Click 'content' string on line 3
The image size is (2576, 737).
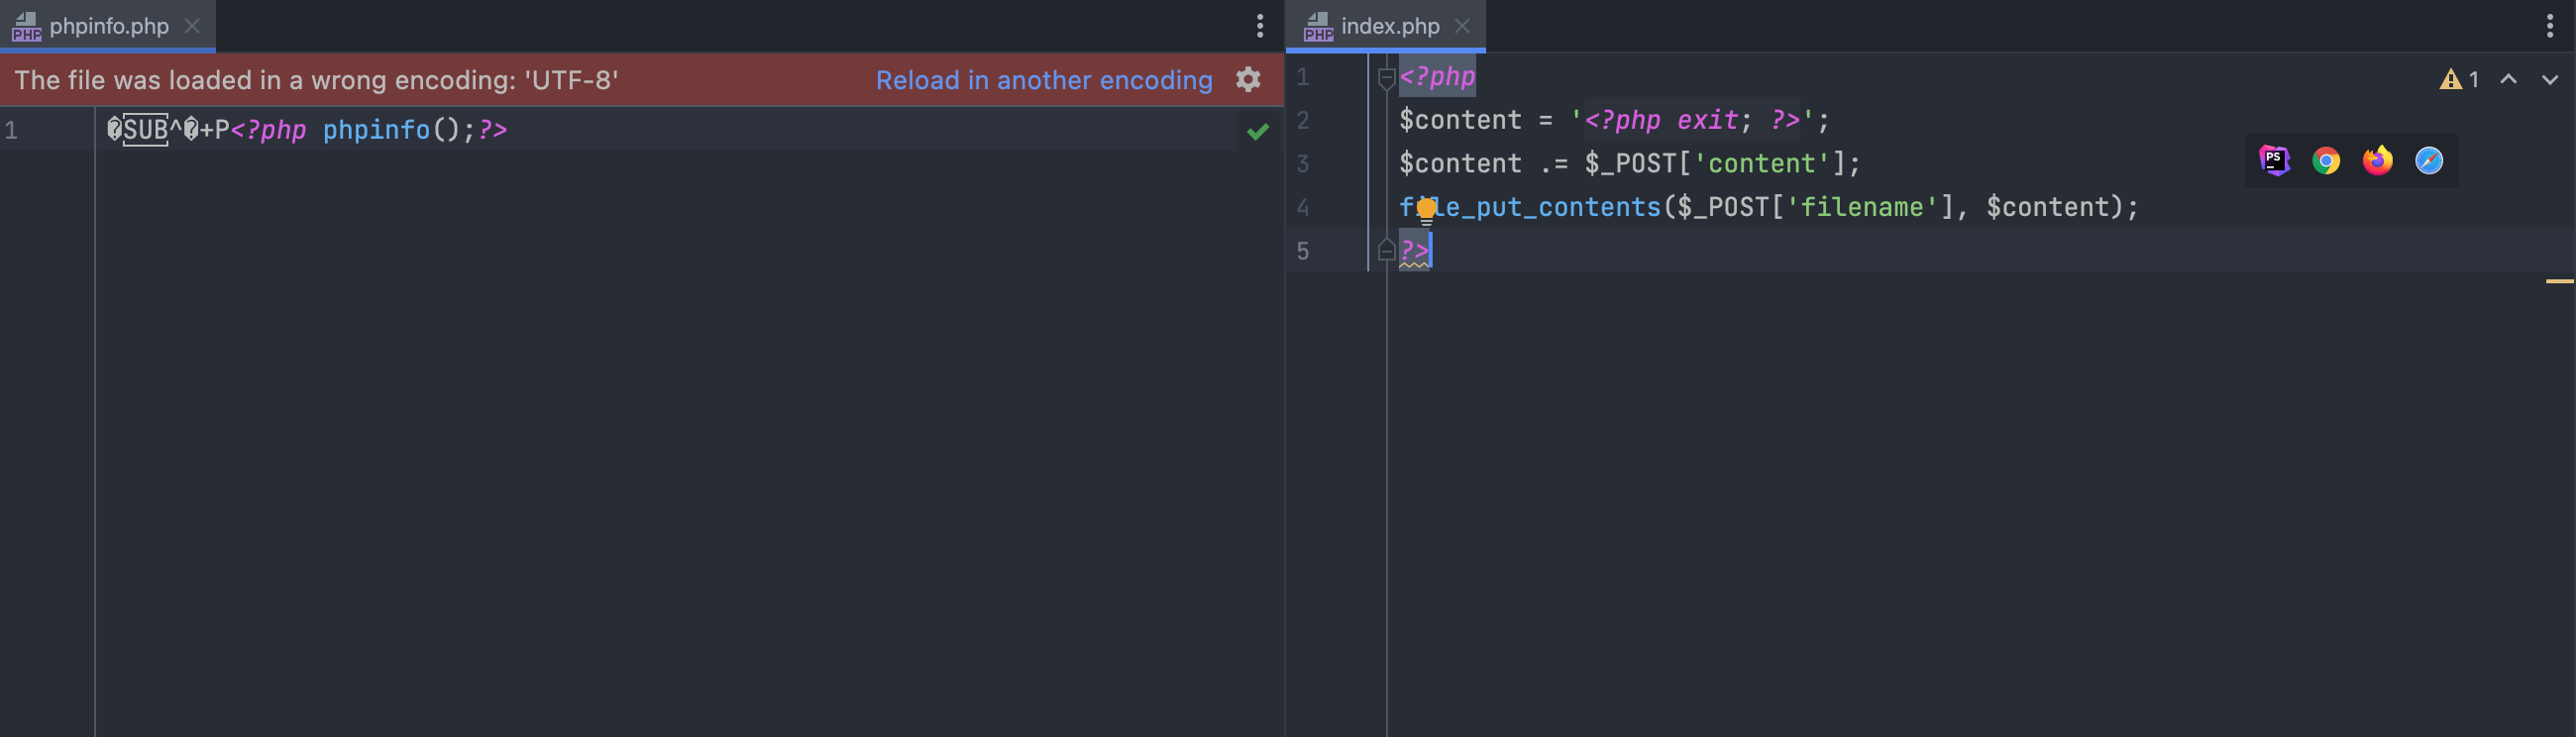pyautogui.click(x=1761, y=163)
